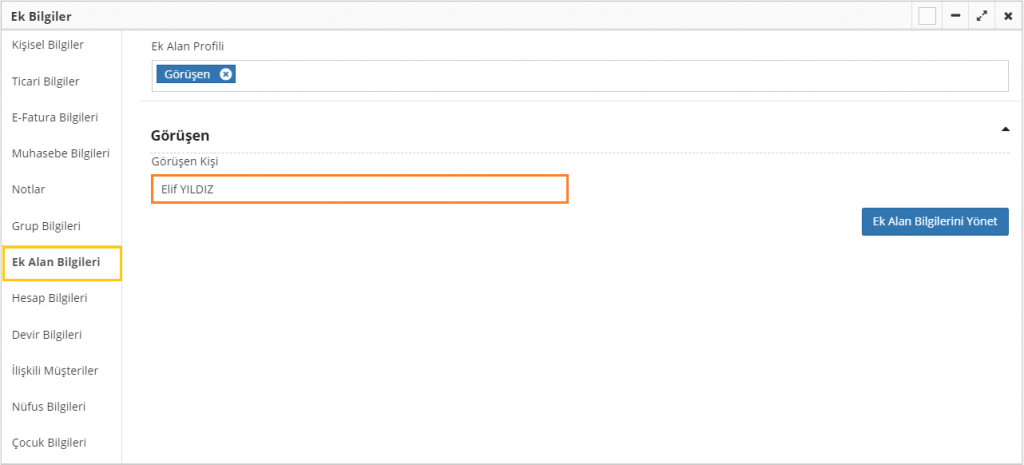Expand Ek Bilgiler panel to fullscreen
Viewport: 1024px width, 465px height.
click(982, 16)
